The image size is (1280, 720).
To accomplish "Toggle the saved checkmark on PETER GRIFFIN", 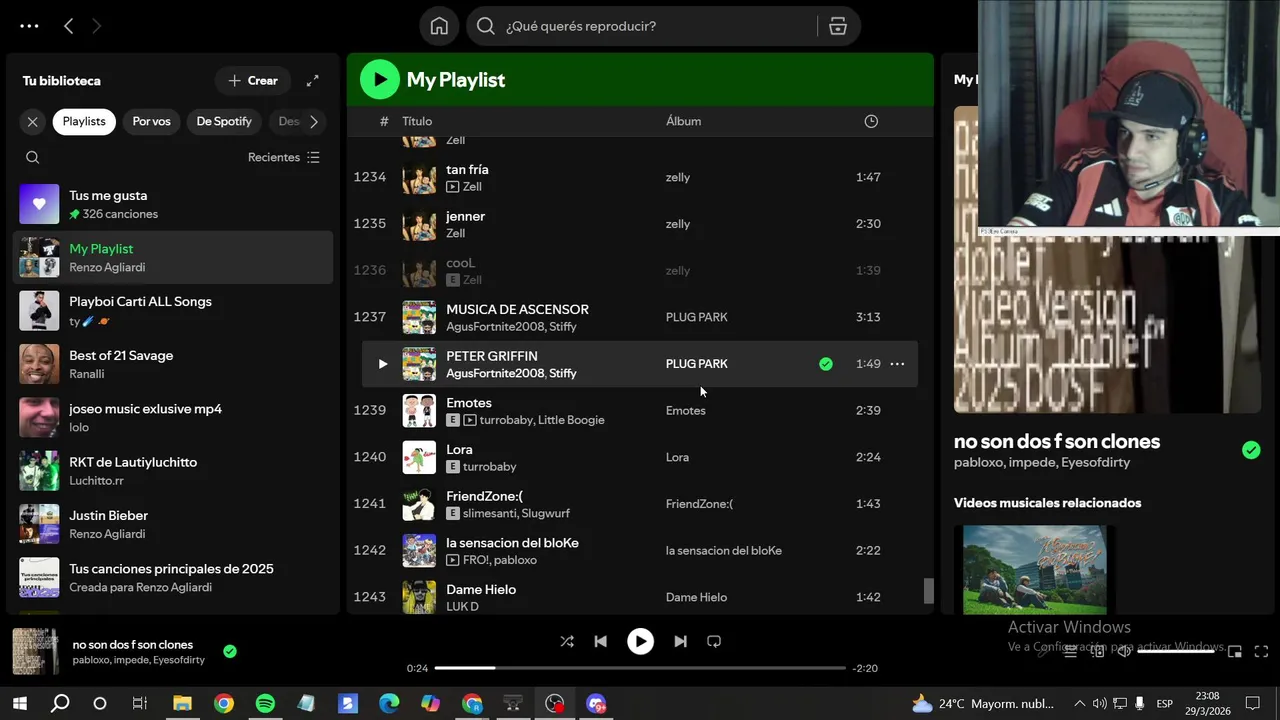I will pyautogui.click(x=826, y=364).
